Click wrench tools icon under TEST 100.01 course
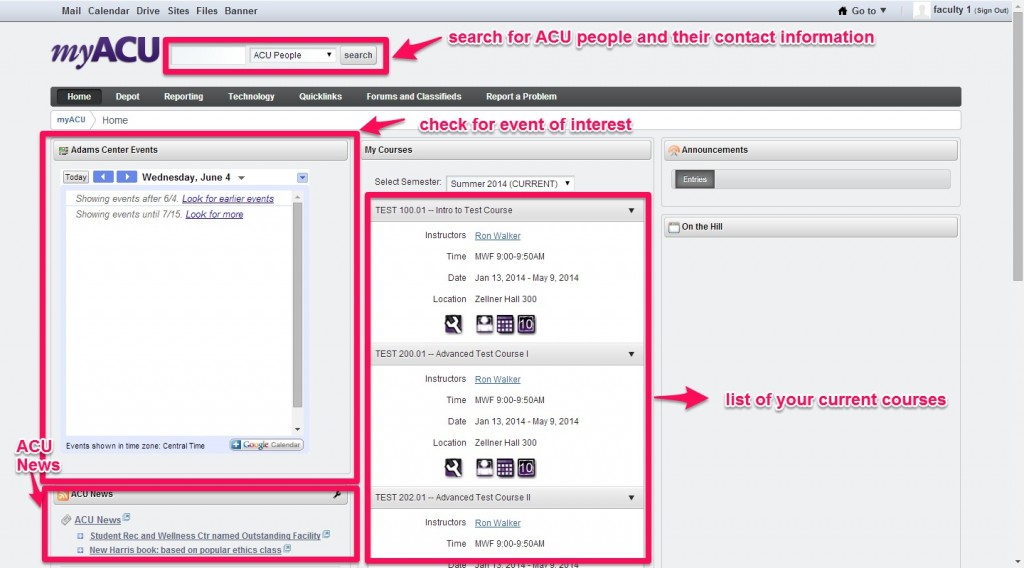Screen dimensions: 1024x568 (x=453, y=324)
